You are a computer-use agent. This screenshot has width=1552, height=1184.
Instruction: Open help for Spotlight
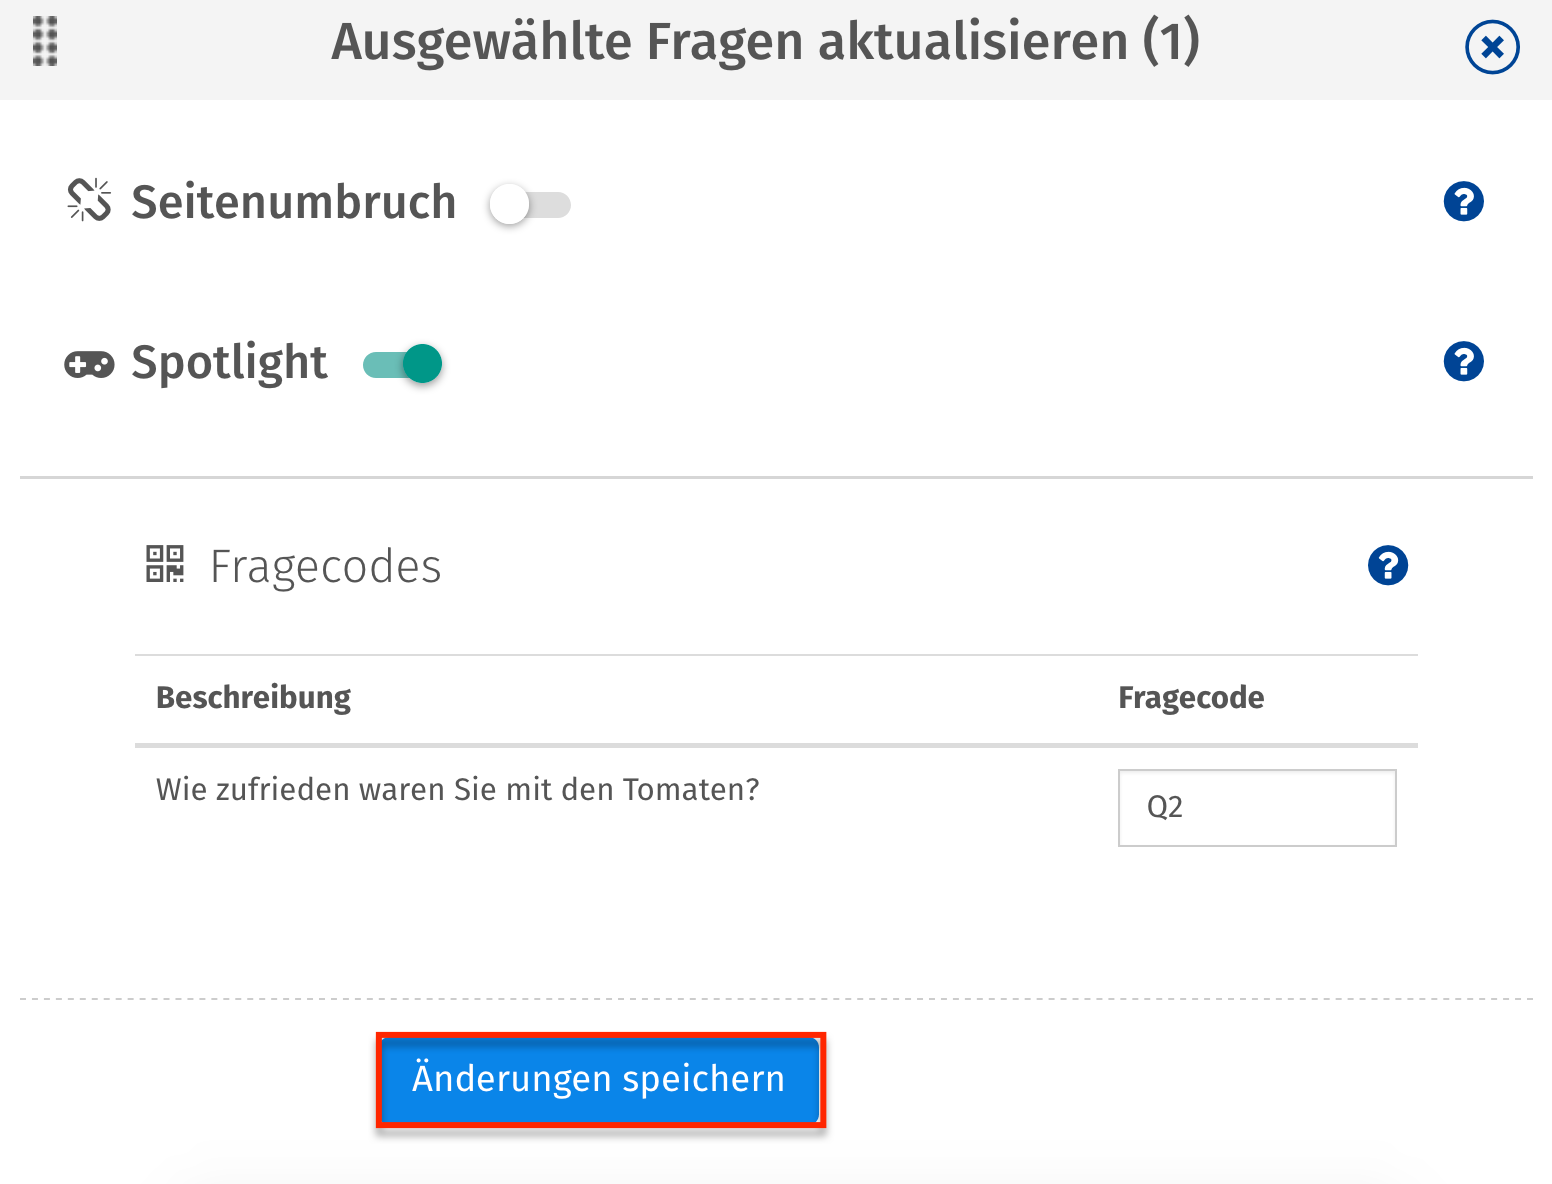tap(1463, 362)
